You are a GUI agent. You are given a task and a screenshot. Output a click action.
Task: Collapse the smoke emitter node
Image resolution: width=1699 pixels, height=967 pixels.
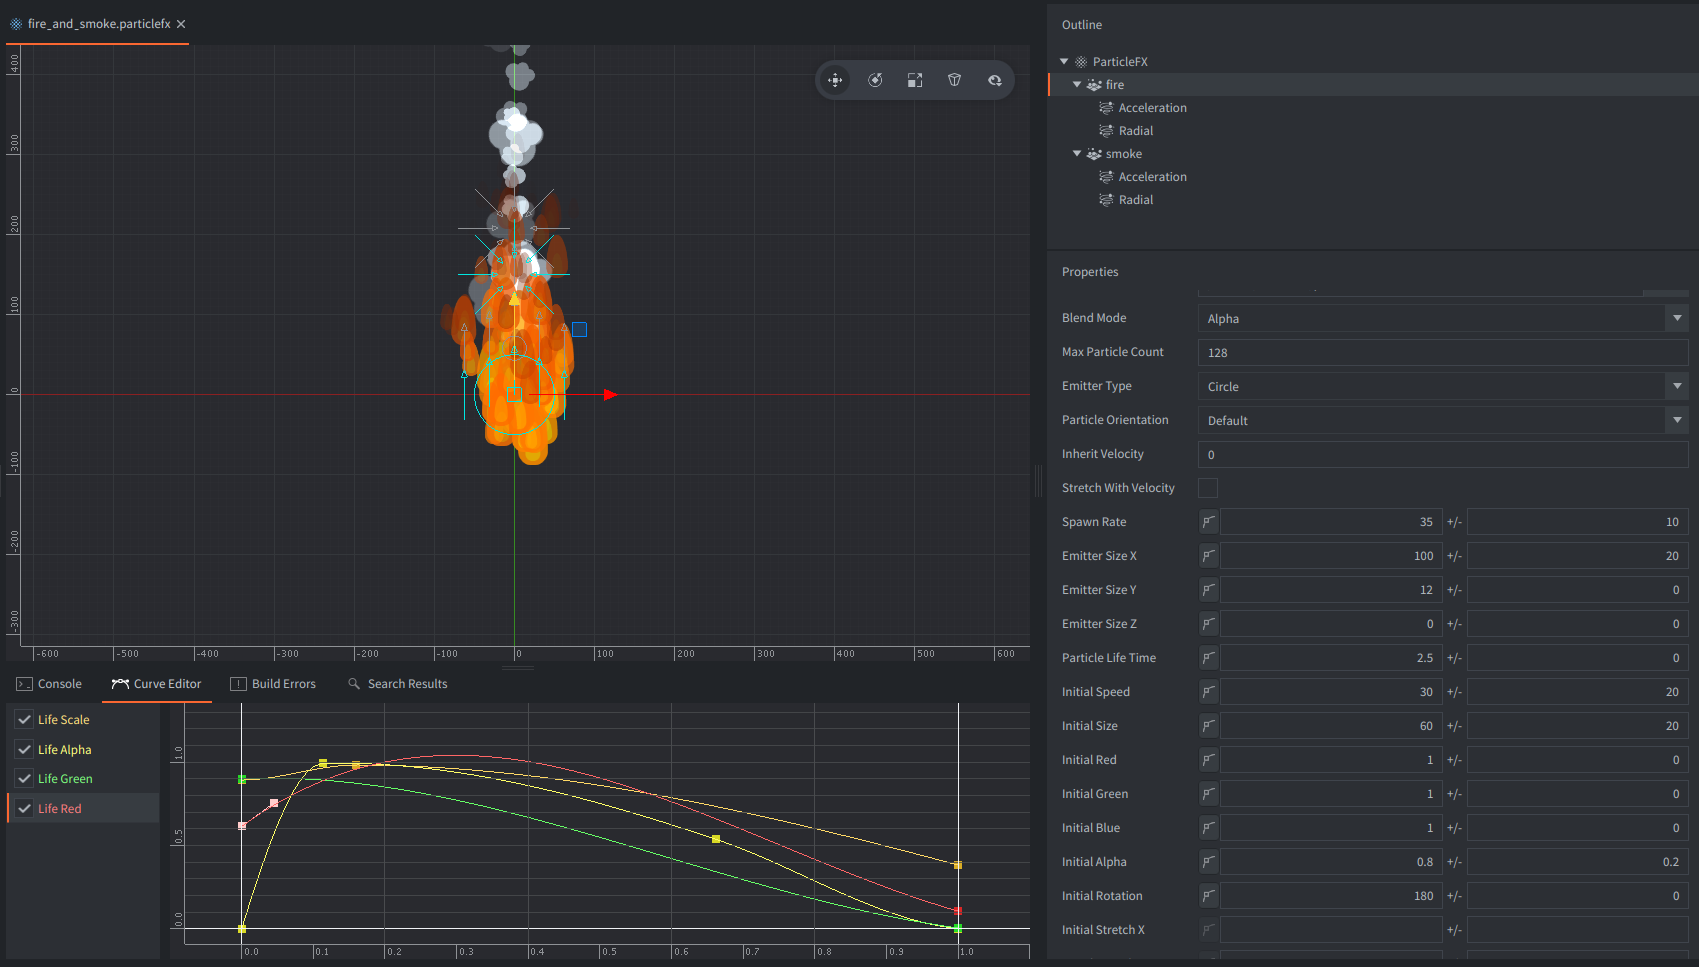coord(1077,154)
